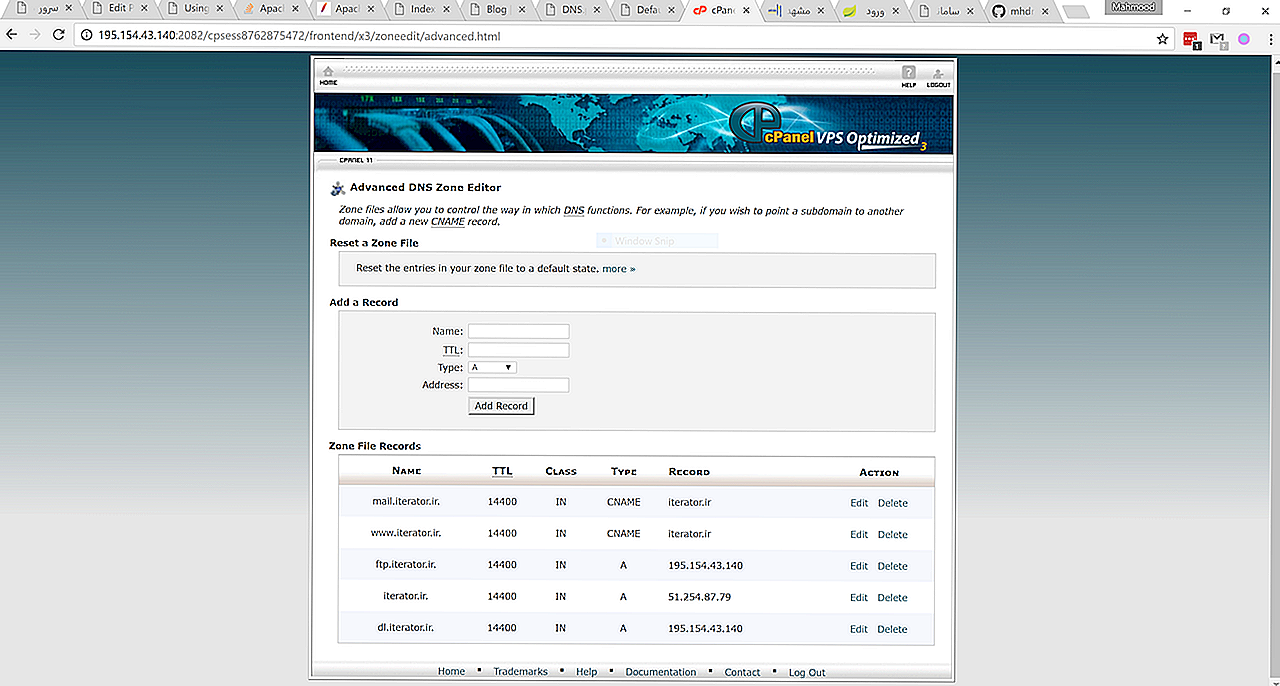
Task: Click the browser forward arrow
Action: [35, 36]
